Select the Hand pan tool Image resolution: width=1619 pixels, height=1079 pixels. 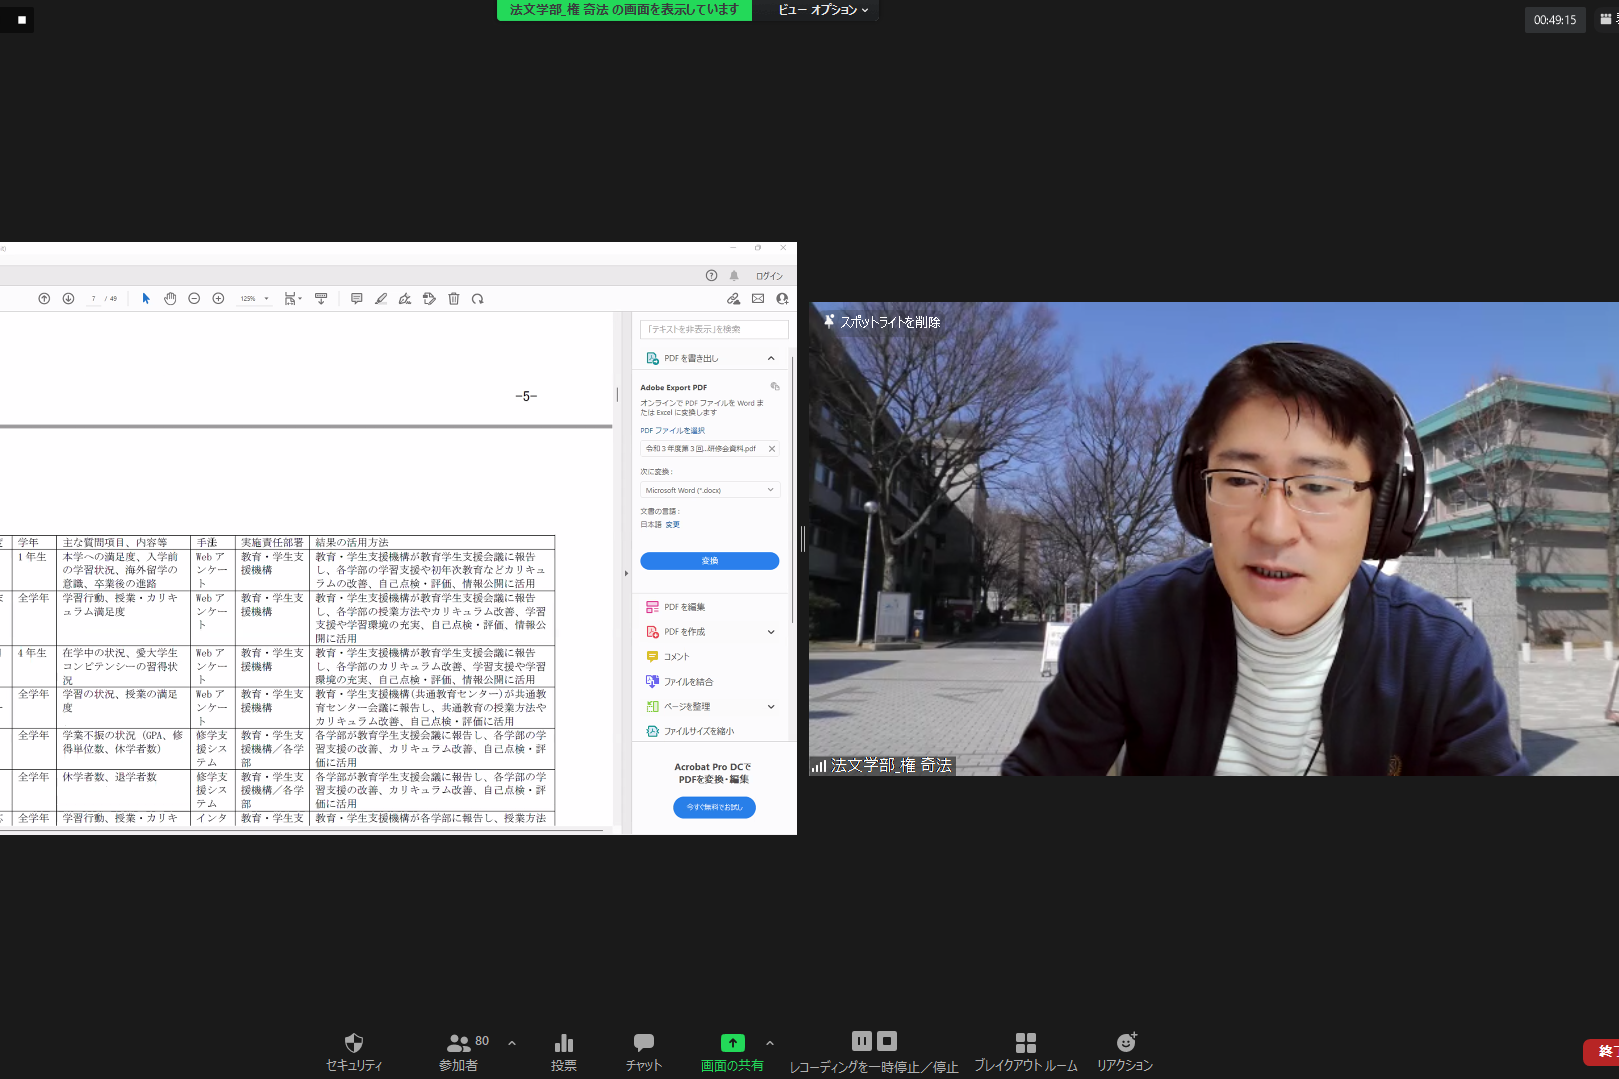[x=170, y=299]
